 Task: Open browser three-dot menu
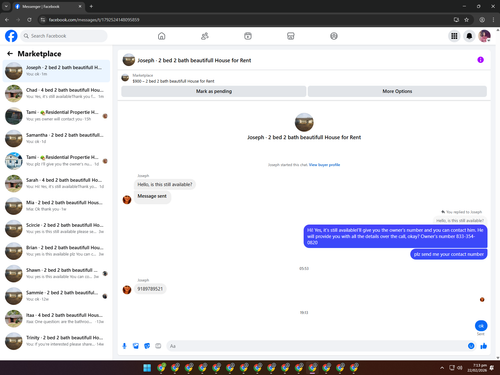pos(493,20)
